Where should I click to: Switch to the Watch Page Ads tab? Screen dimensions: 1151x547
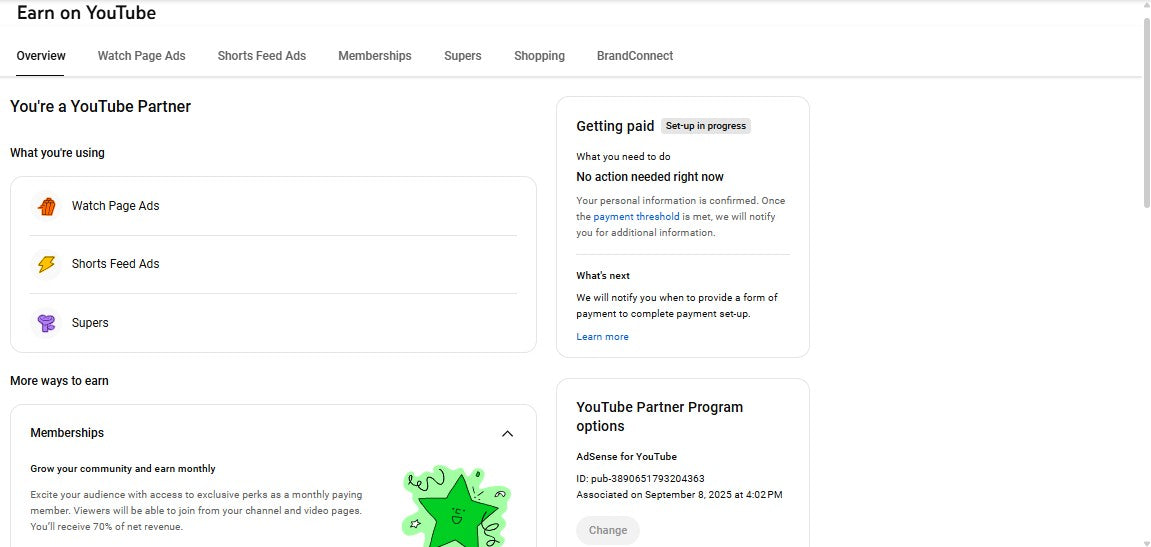pyautogui.click(x=141, y=56)
